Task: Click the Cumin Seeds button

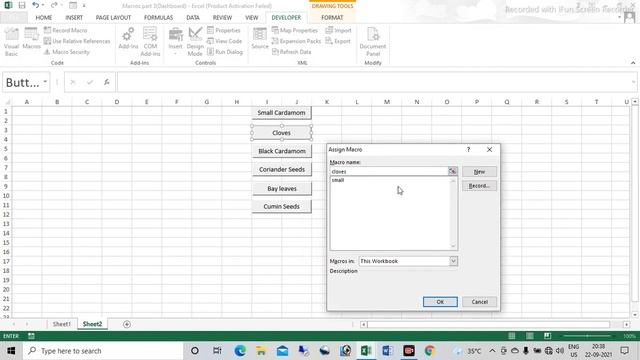Action: (282, 207)
